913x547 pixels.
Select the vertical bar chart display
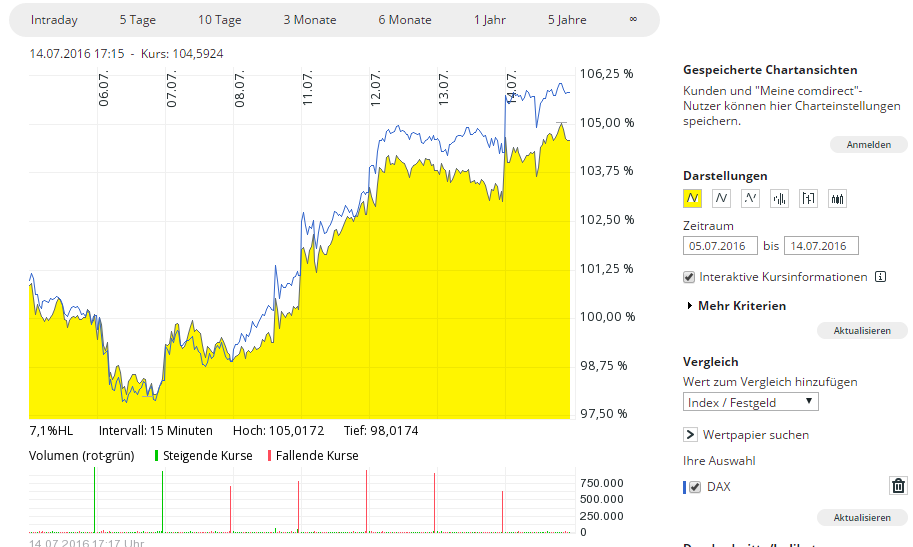[780, 199]
